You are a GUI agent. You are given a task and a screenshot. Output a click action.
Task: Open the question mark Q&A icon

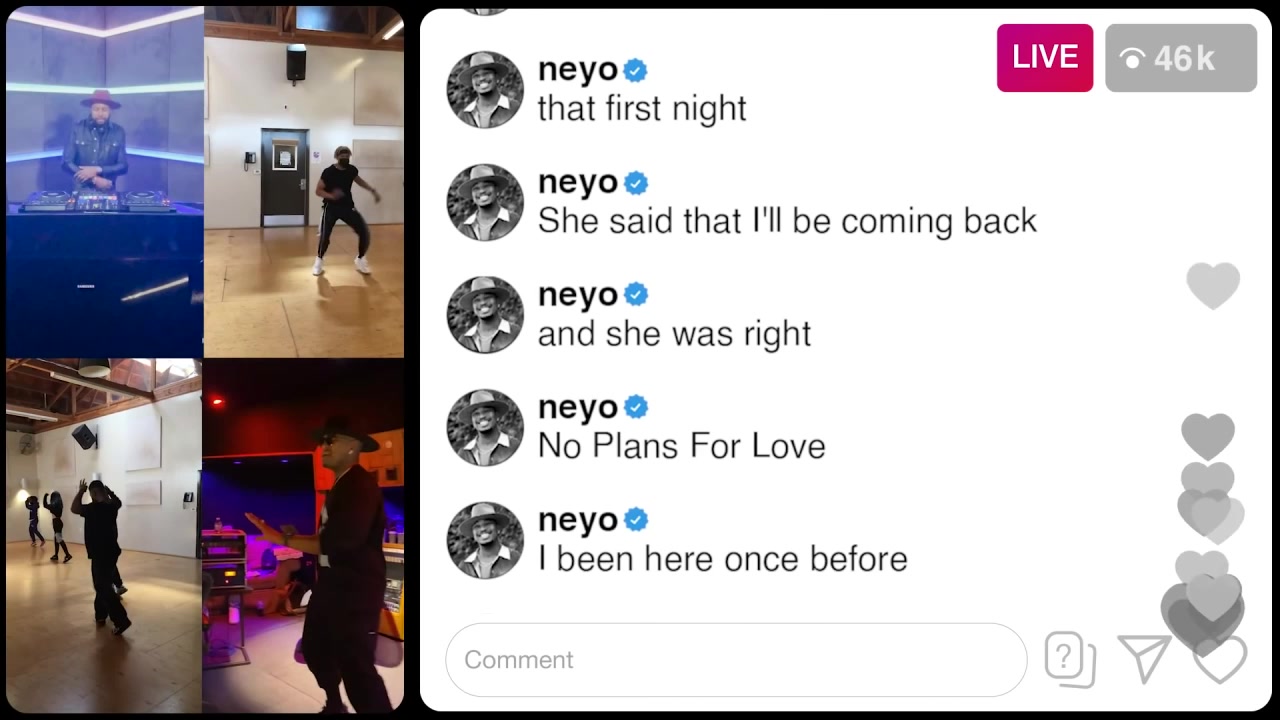(x=1070, y=659)
